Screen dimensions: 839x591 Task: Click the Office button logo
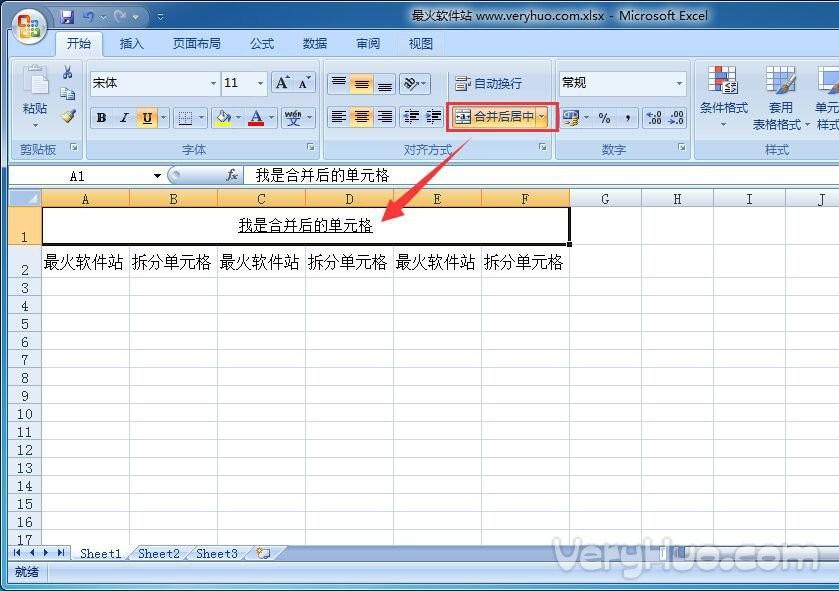[x=30, y=26]
